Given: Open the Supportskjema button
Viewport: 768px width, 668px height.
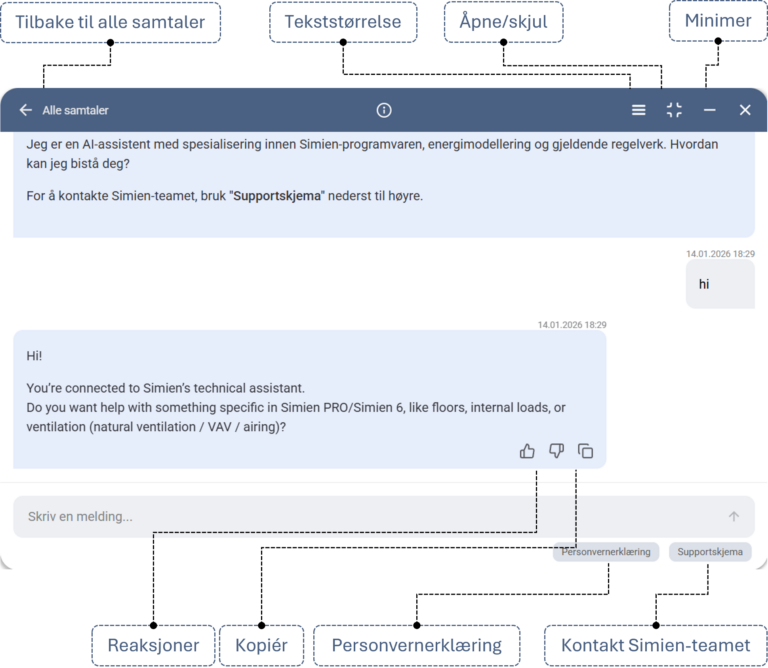Looking at the screenshot, I should [710, 552].
